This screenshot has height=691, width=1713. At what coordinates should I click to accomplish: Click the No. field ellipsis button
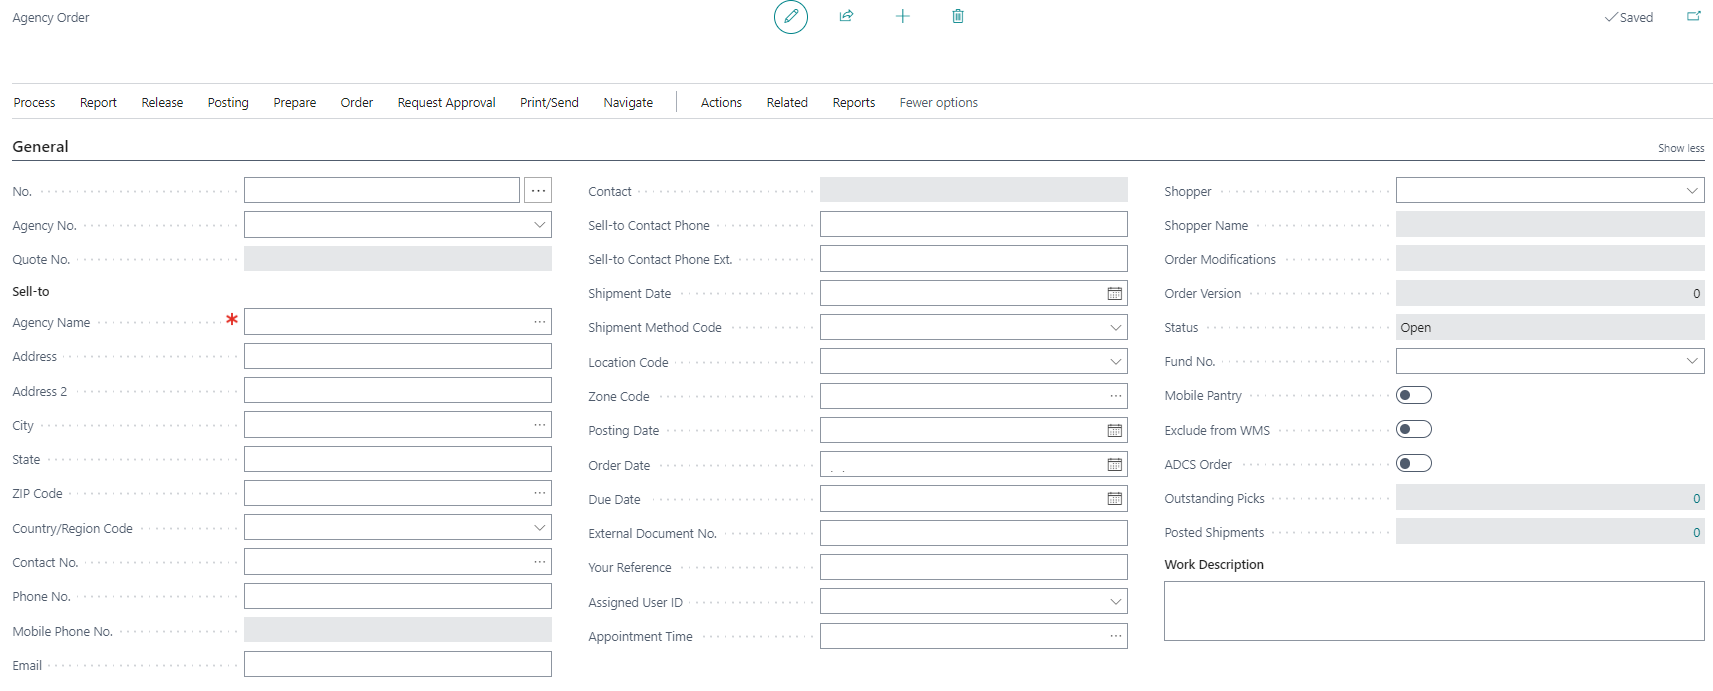(x=538, y=191)
